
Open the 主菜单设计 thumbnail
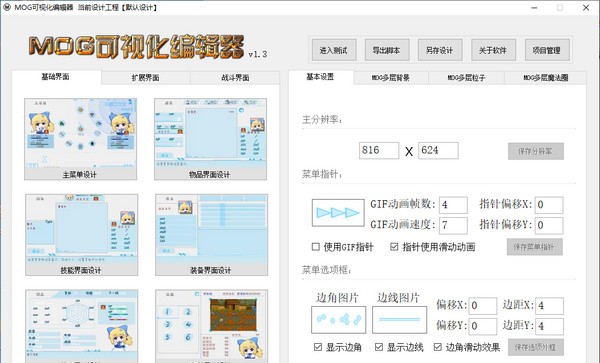coord(80,139)
